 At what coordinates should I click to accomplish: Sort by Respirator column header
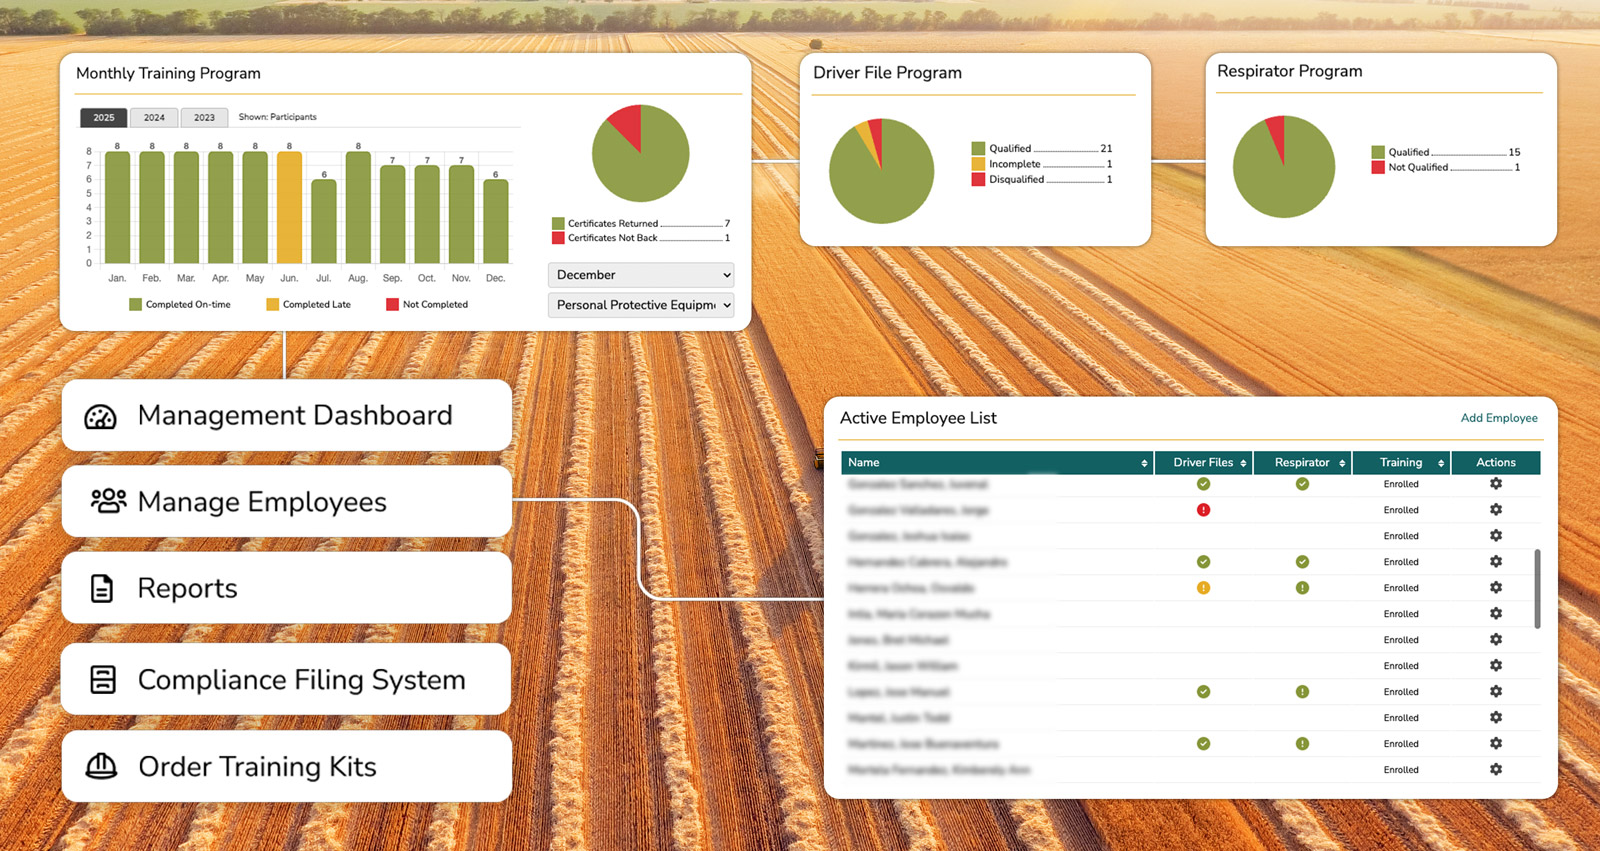click(x=1302, y=463)
